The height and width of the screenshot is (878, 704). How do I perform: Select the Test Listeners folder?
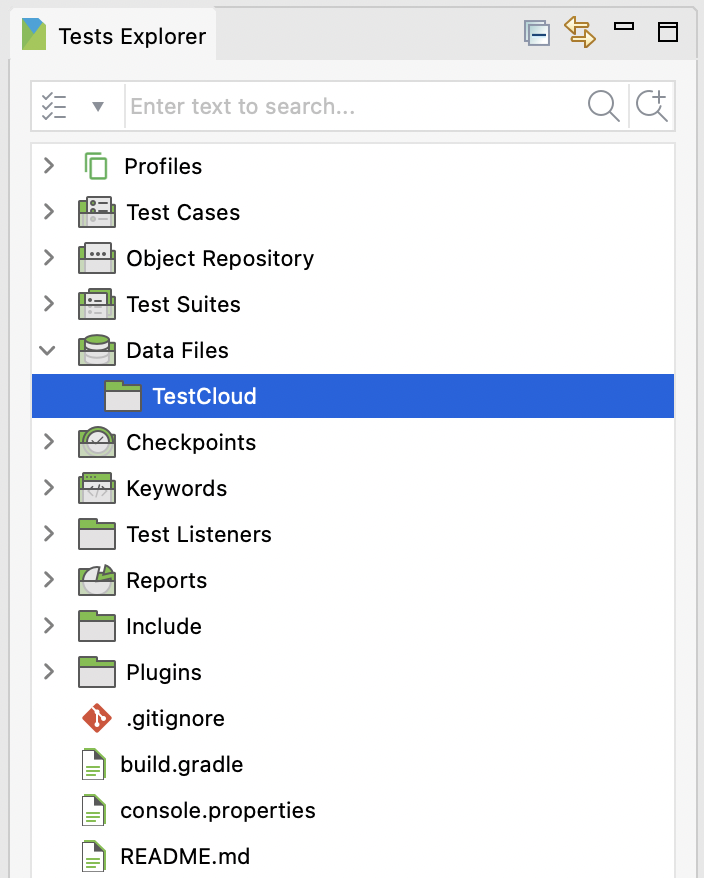pyautogui.click(x=198, y=534)
